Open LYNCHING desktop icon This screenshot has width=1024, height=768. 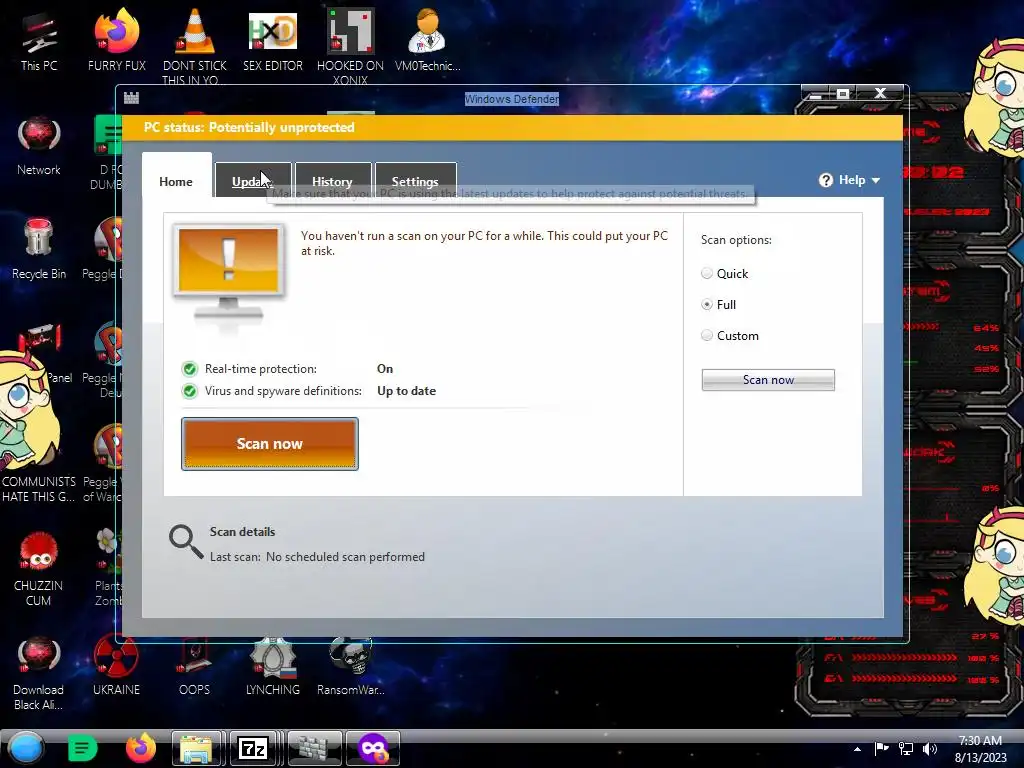272,665
